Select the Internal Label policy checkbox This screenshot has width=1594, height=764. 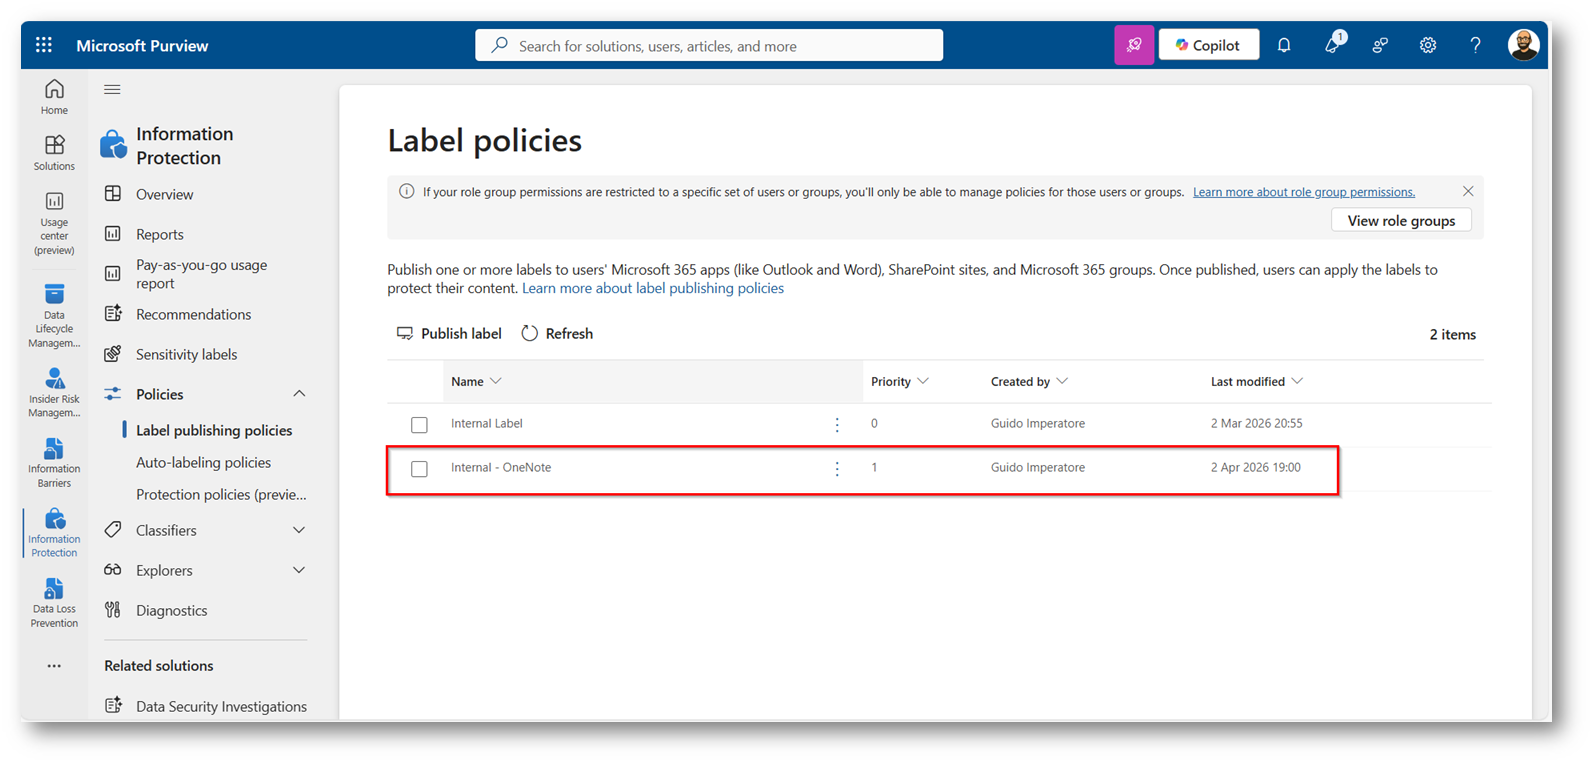[419, 425]
